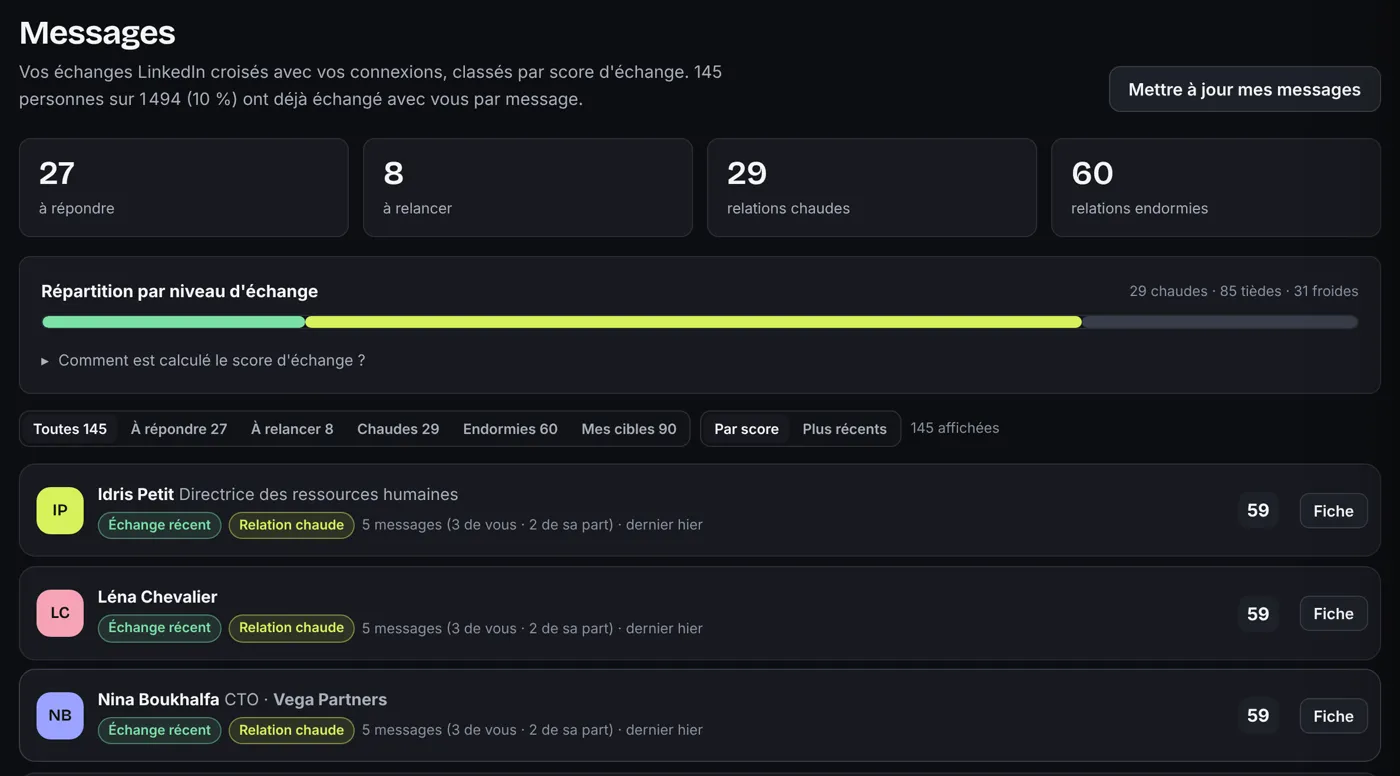Click 'Mettre à jour mes messages' button
The image size is (1400, 776).
click(x=1244, y=89)
